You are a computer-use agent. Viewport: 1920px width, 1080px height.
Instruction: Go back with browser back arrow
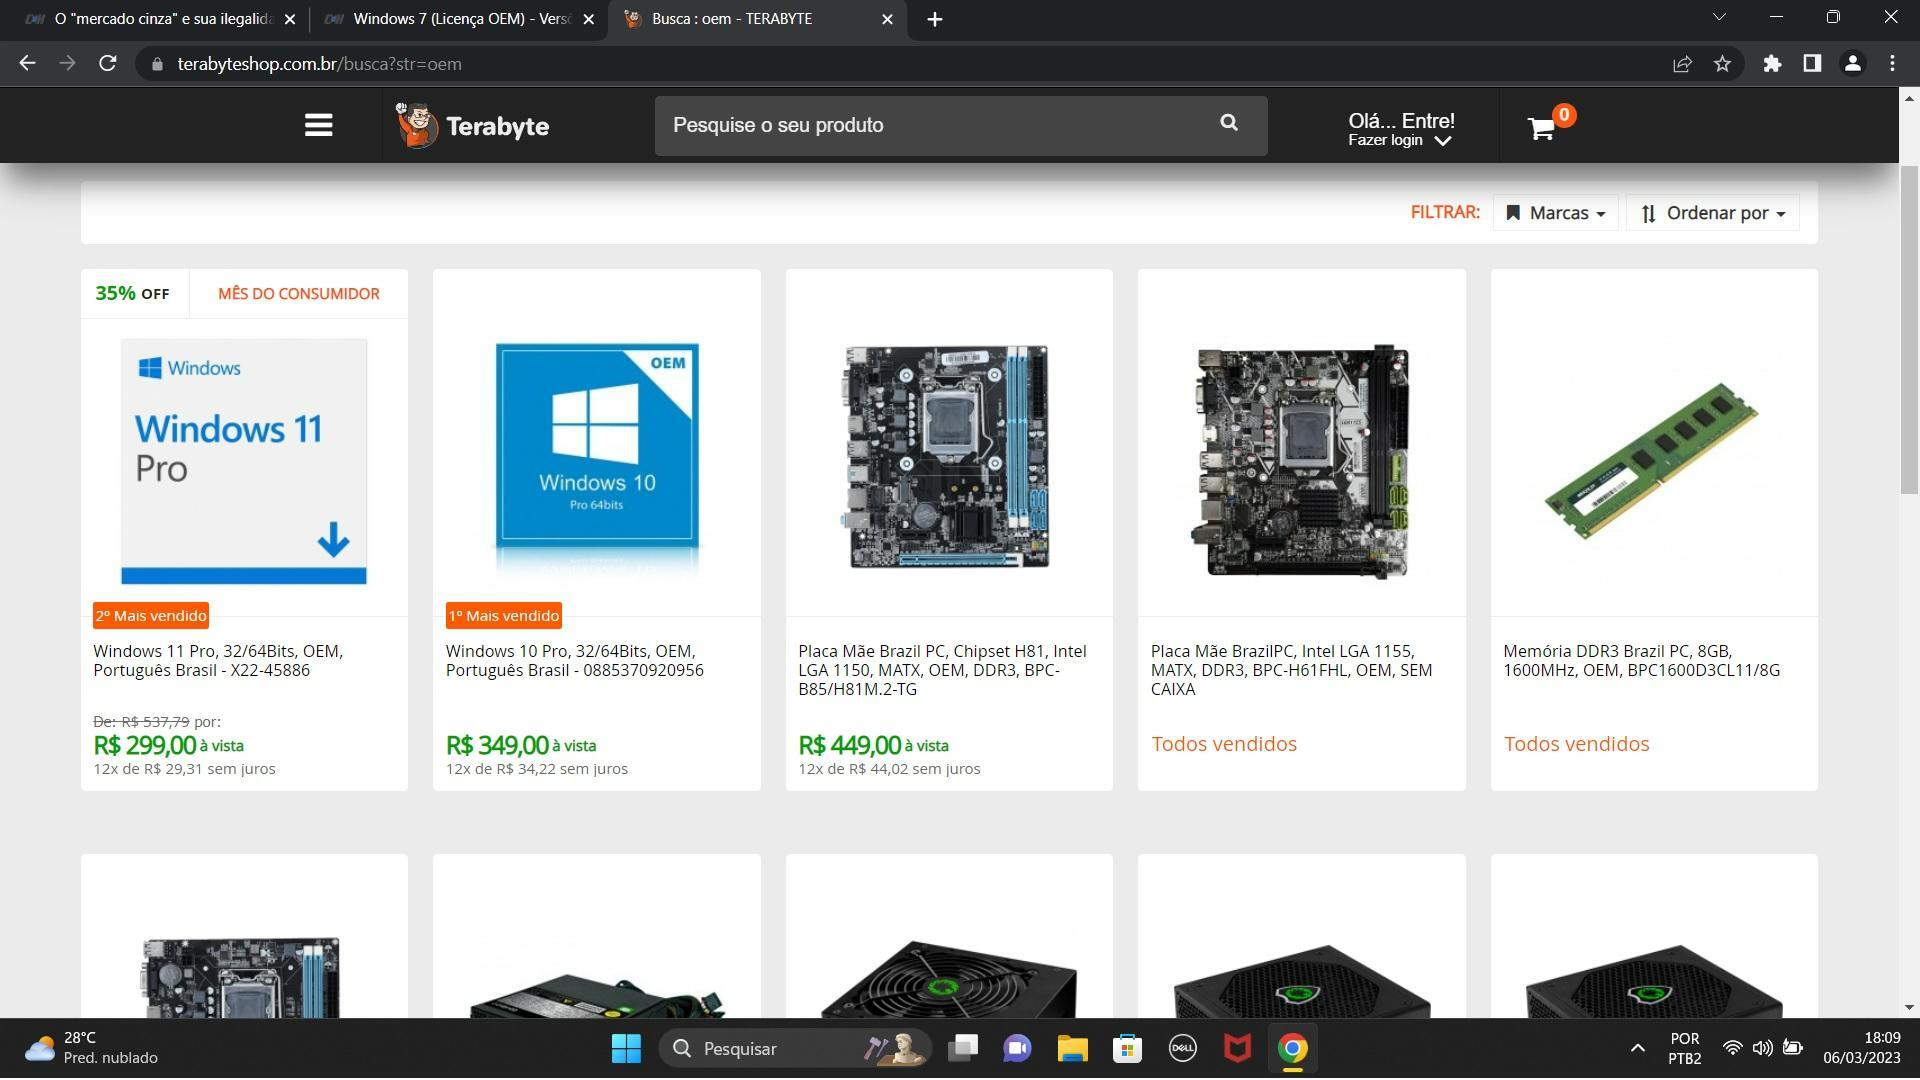coord(27,63)
